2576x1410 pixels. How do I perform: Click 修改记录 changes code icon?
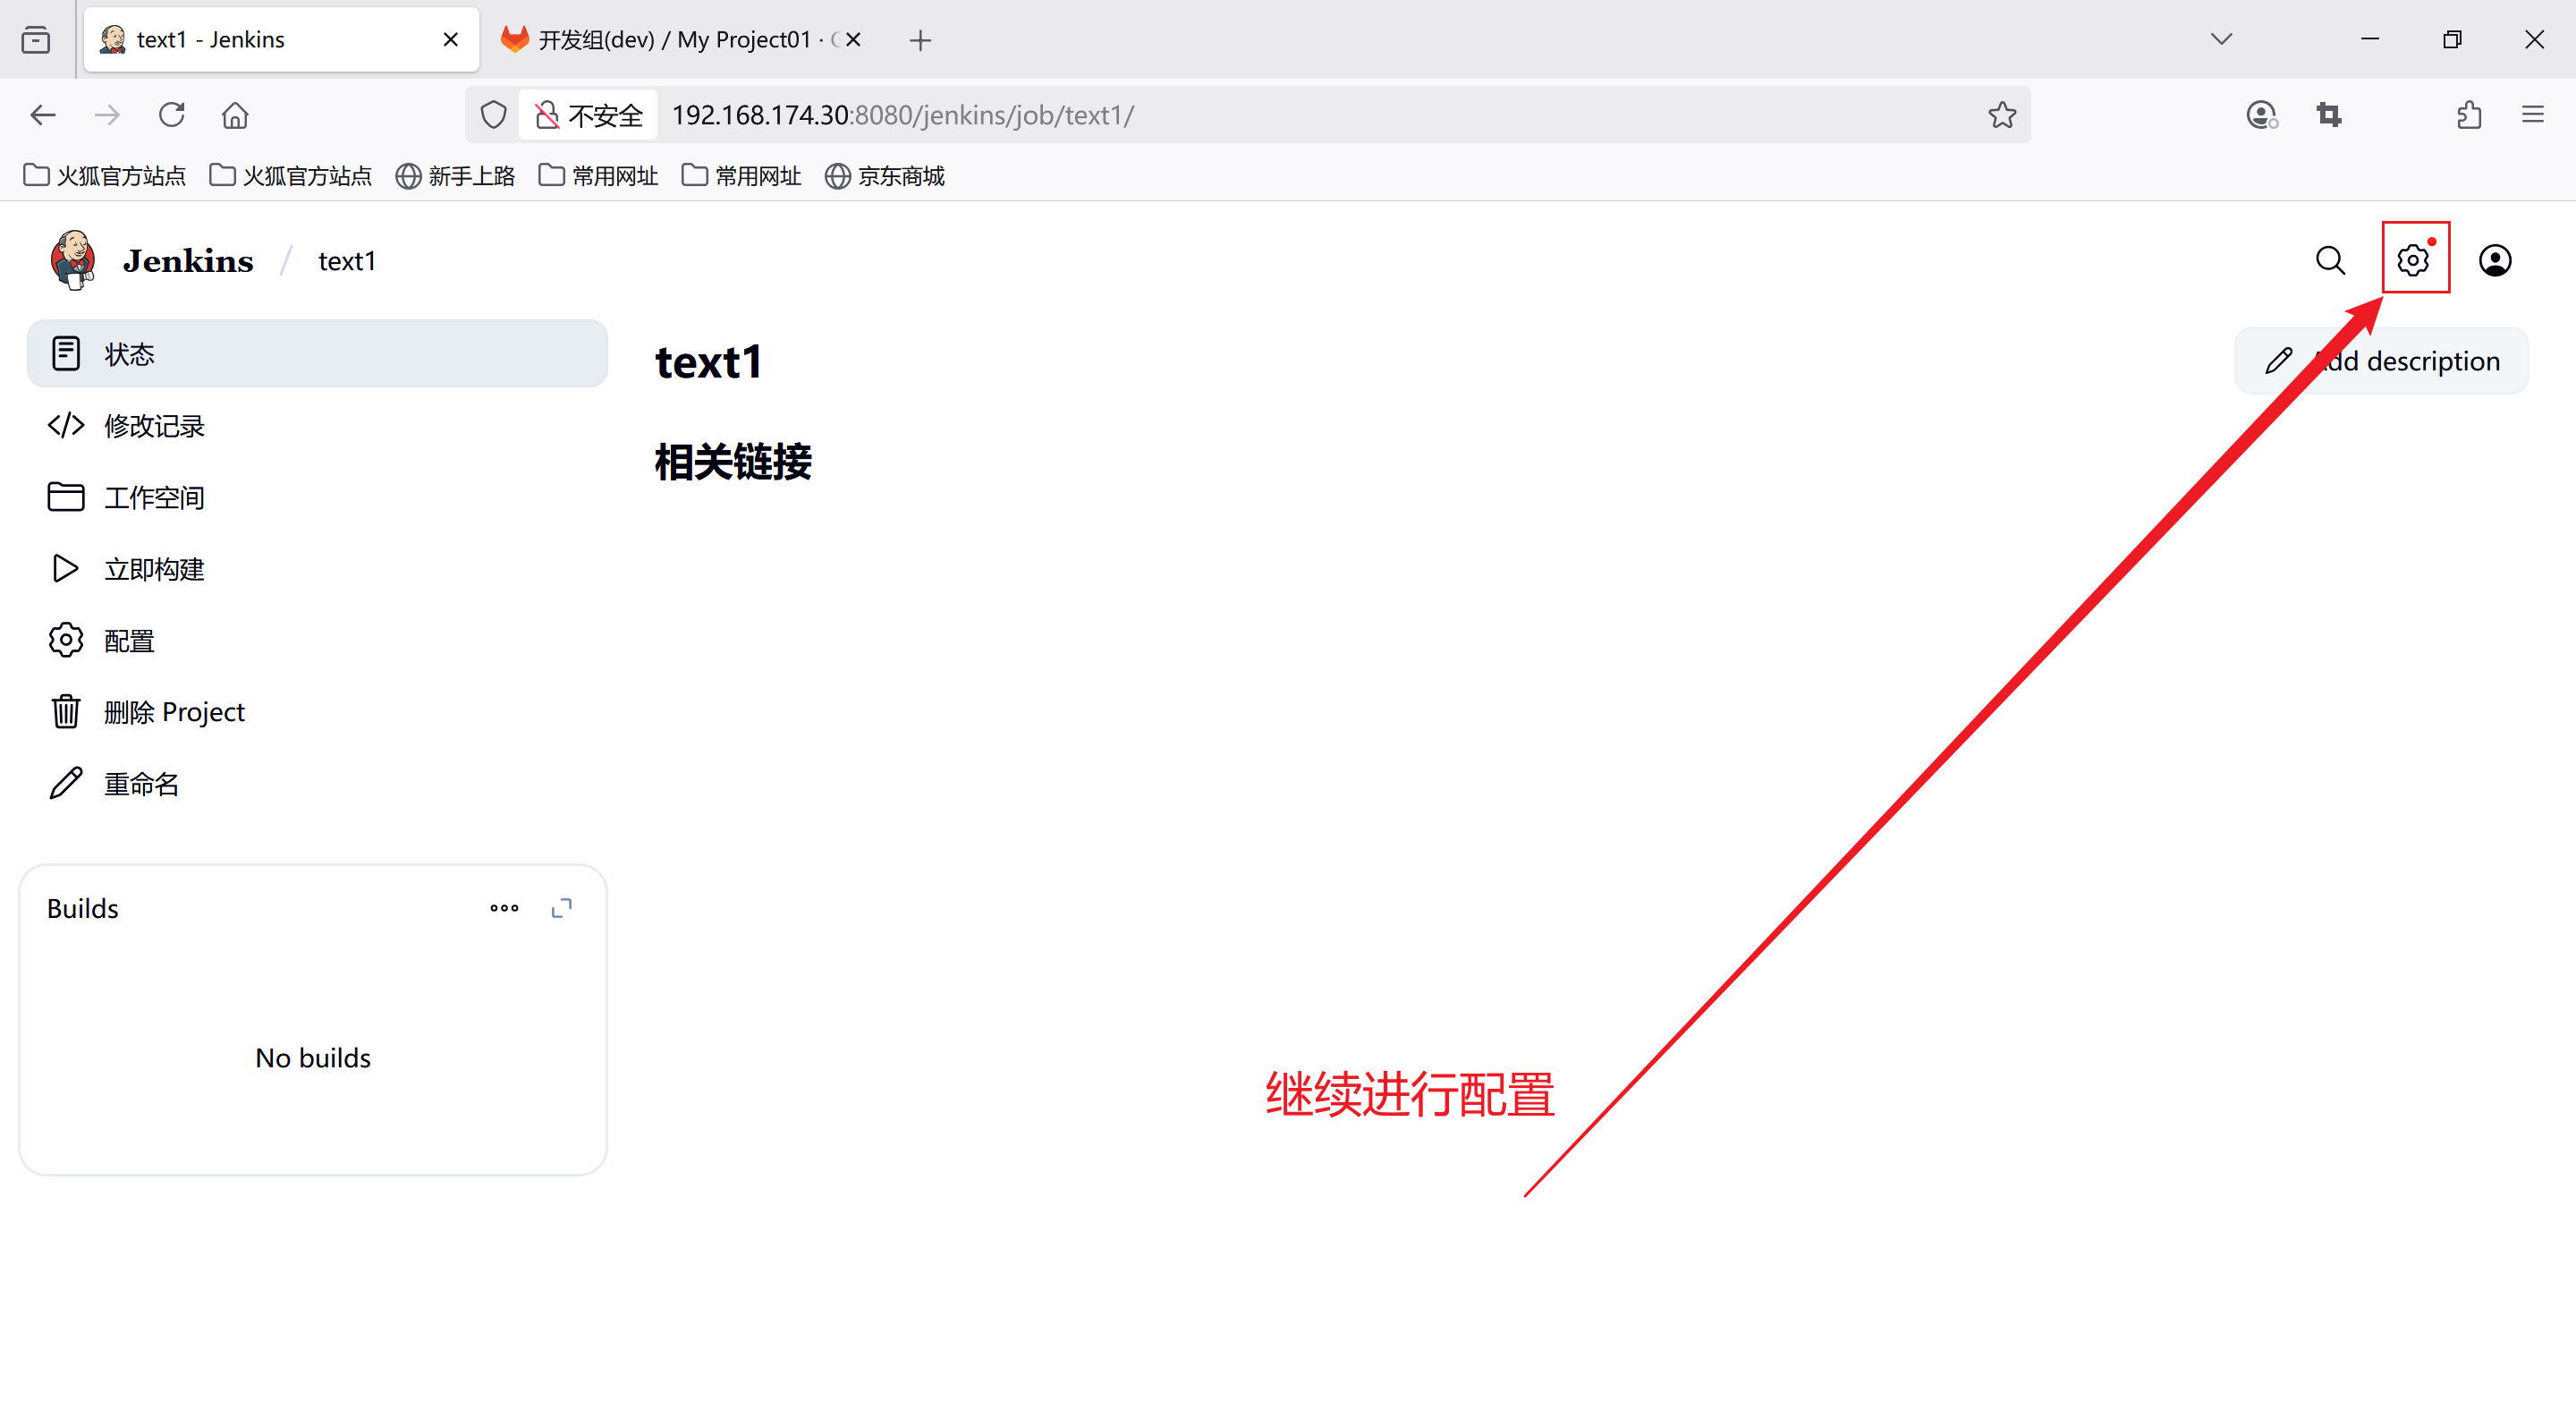pos(66,426)
